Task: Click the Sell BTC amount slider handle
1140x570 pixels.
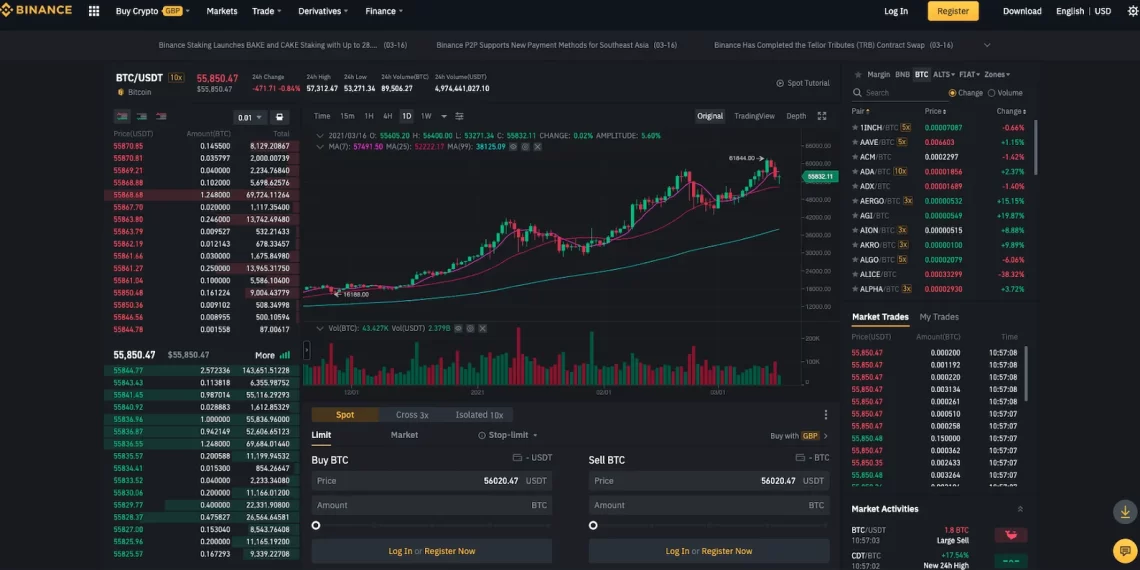Action: 593,526
